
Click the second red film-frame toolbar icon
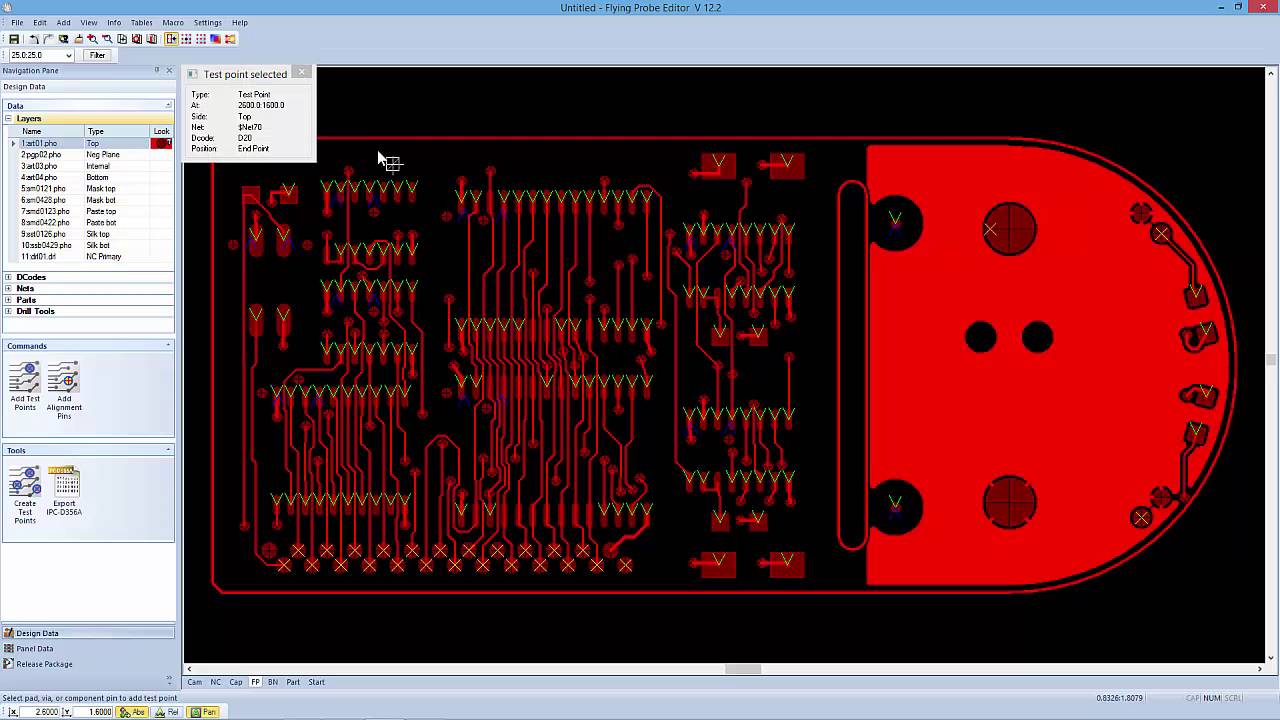coord(152,39)
